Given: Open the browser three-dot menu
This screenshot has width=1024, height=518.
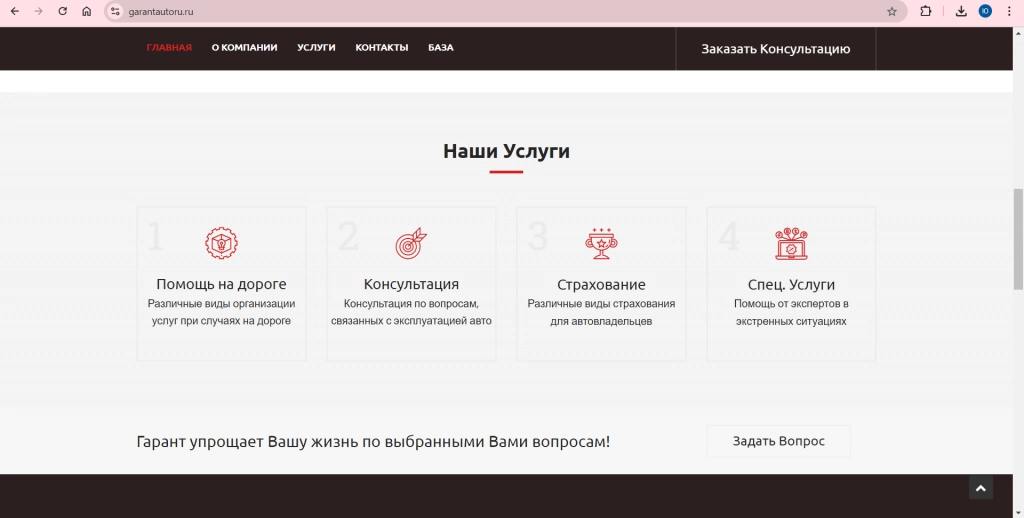Looking at the screenshot, I should (x=1009, y=11).
